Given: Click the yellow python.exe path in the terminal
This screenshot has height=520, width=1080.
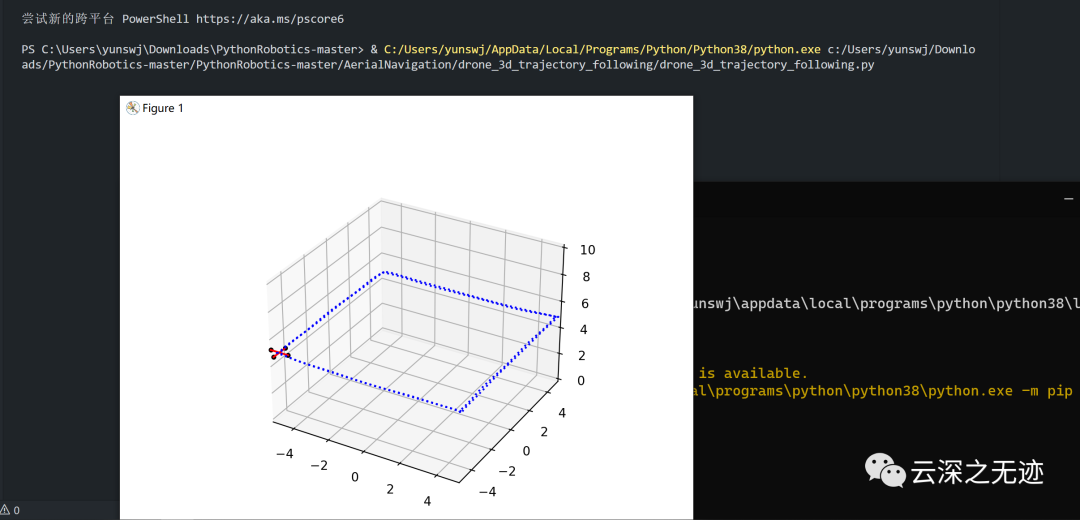Looking at the screenshot, I should (603, 50).
